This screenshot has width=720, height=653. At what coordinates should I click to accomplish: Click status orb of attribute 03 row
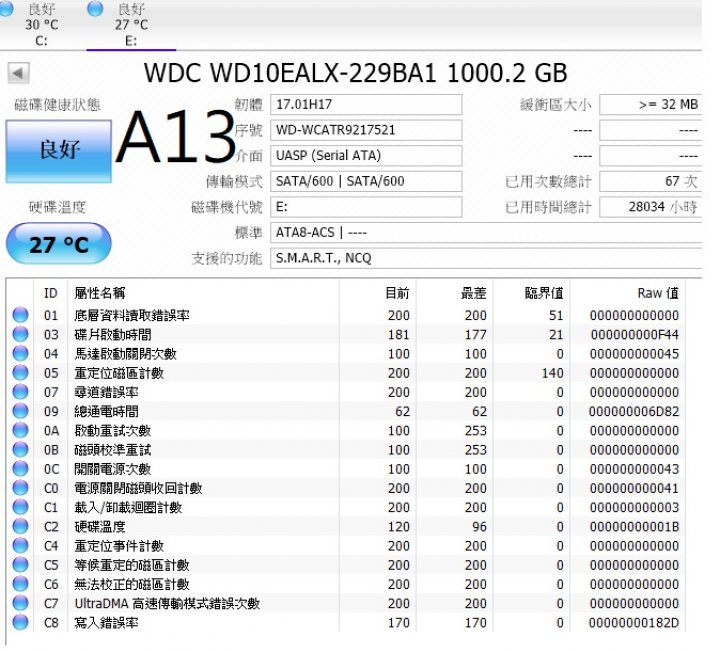coord(20,334)
